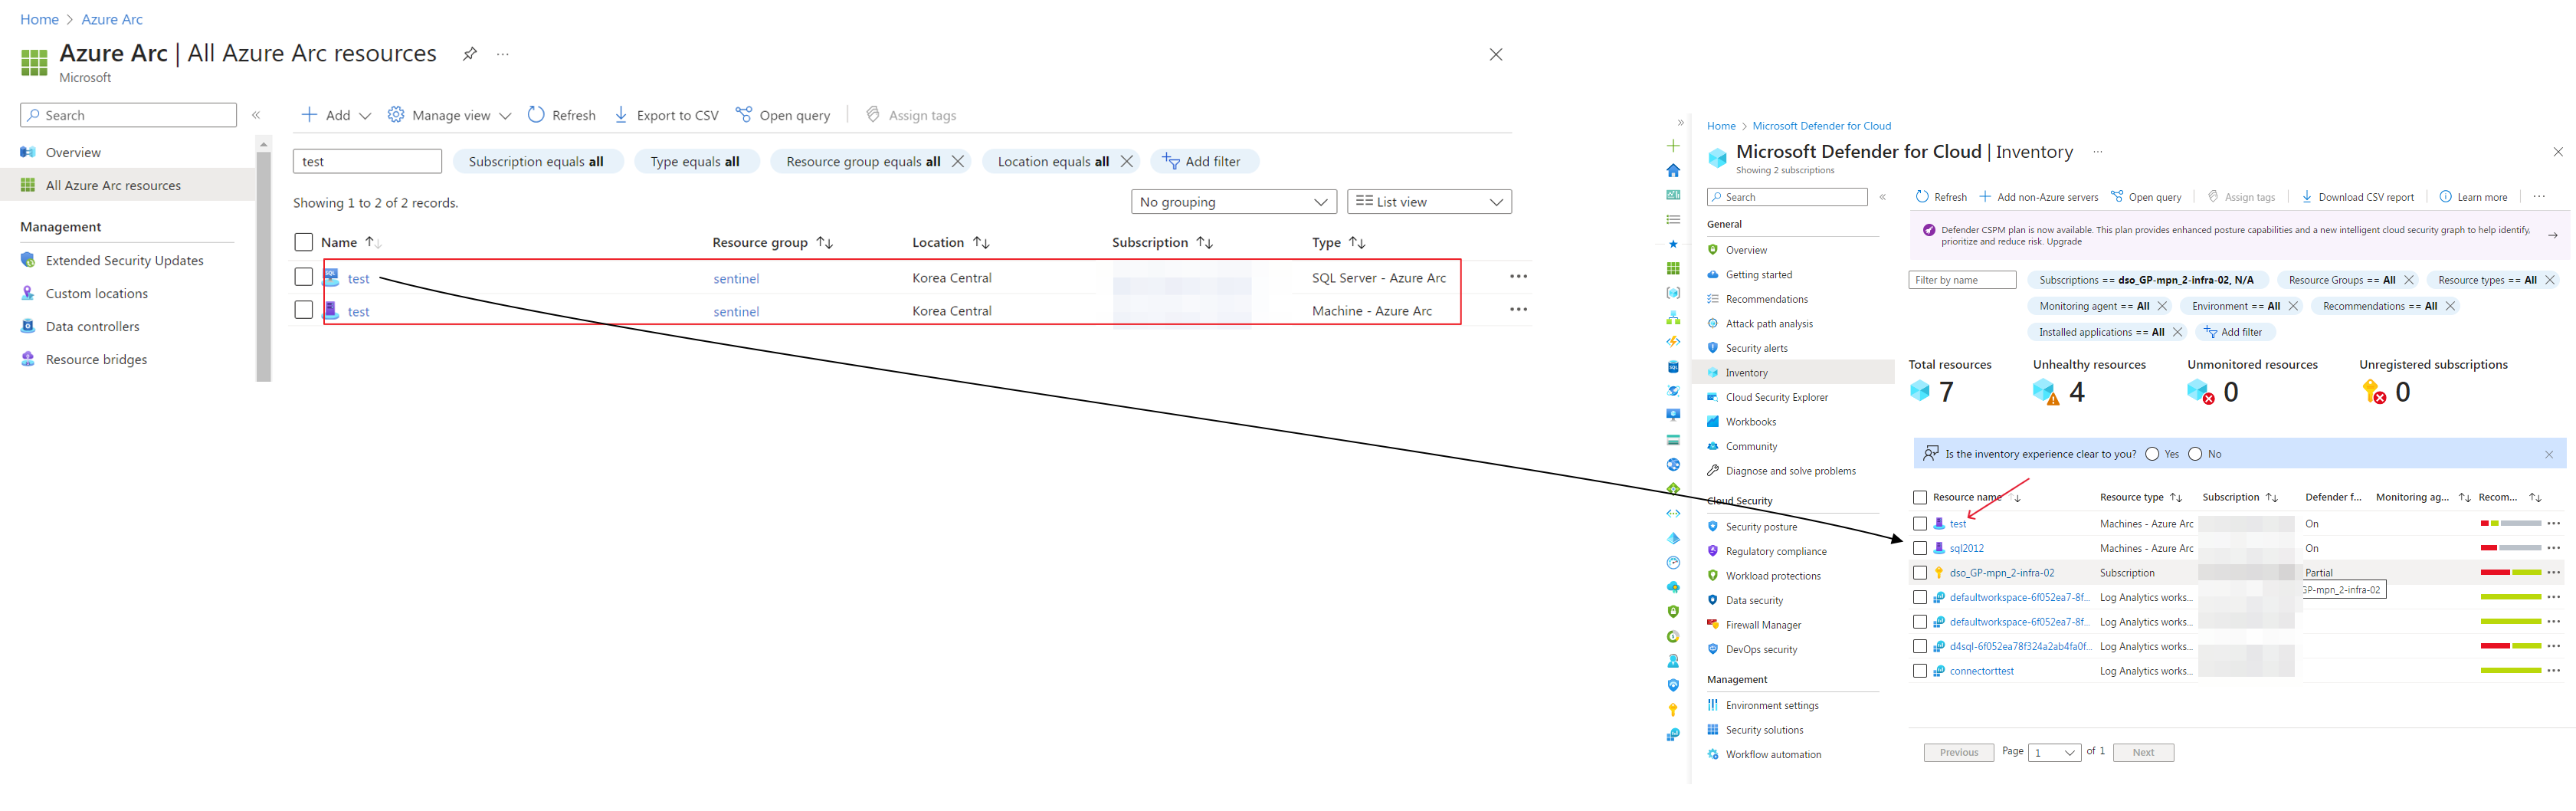Screen dimensions: 2576x811
Task: Select No for inventory experience question
Action: pos(2195,454)
